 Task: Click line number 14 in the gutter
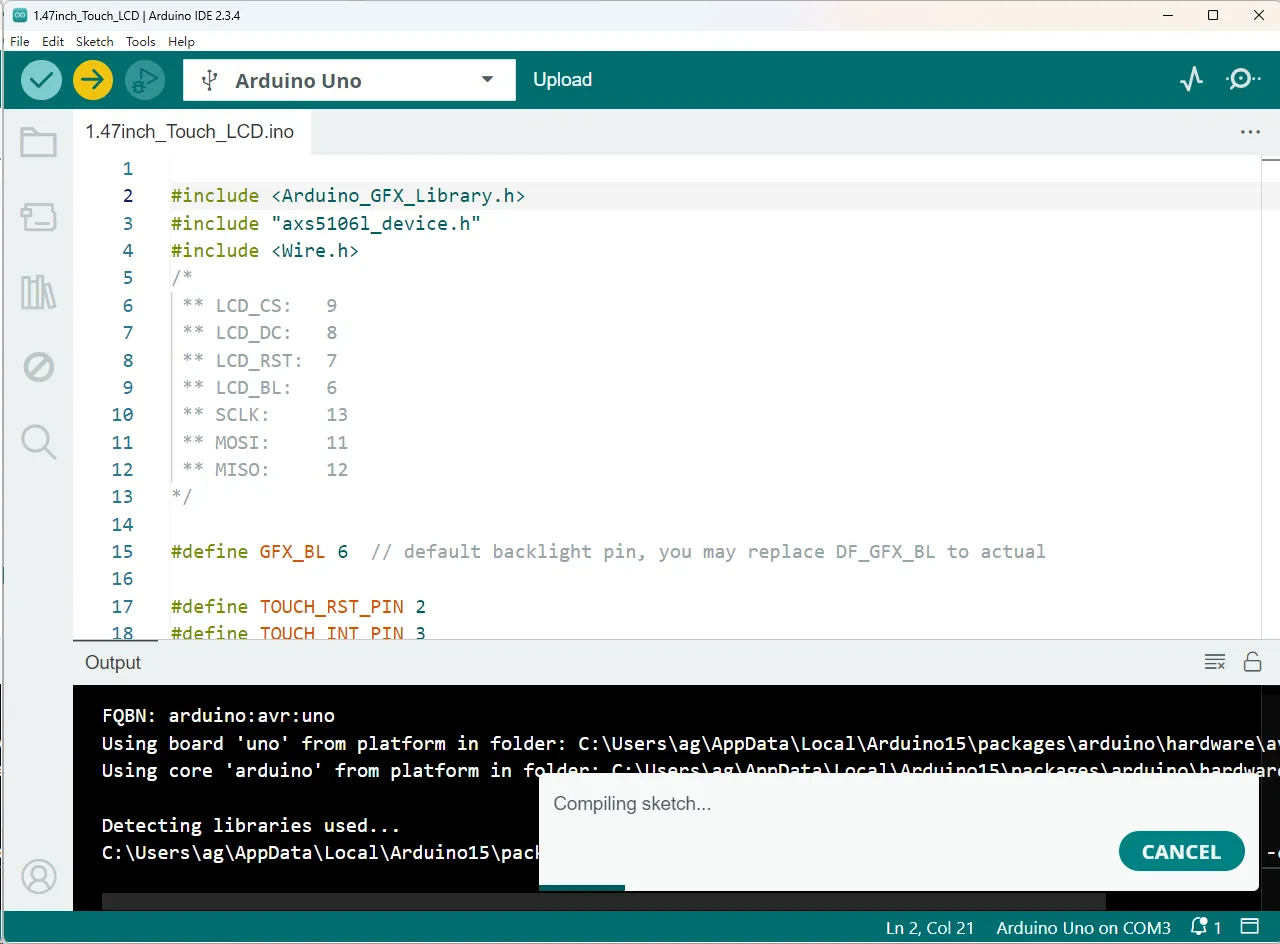[122, 524]
